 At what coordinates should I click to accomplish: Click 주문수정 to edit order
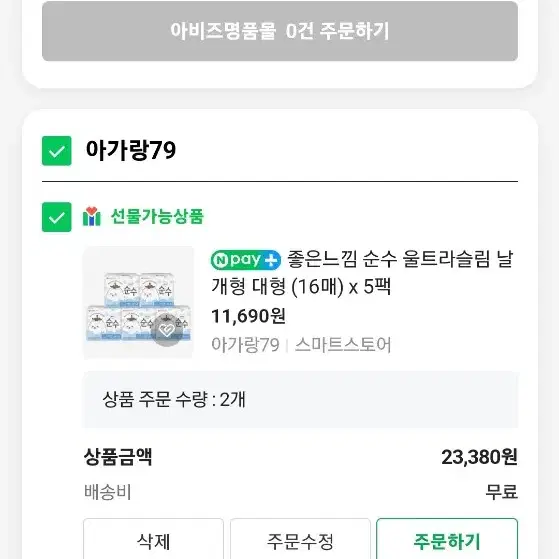[x=300, y=540]
